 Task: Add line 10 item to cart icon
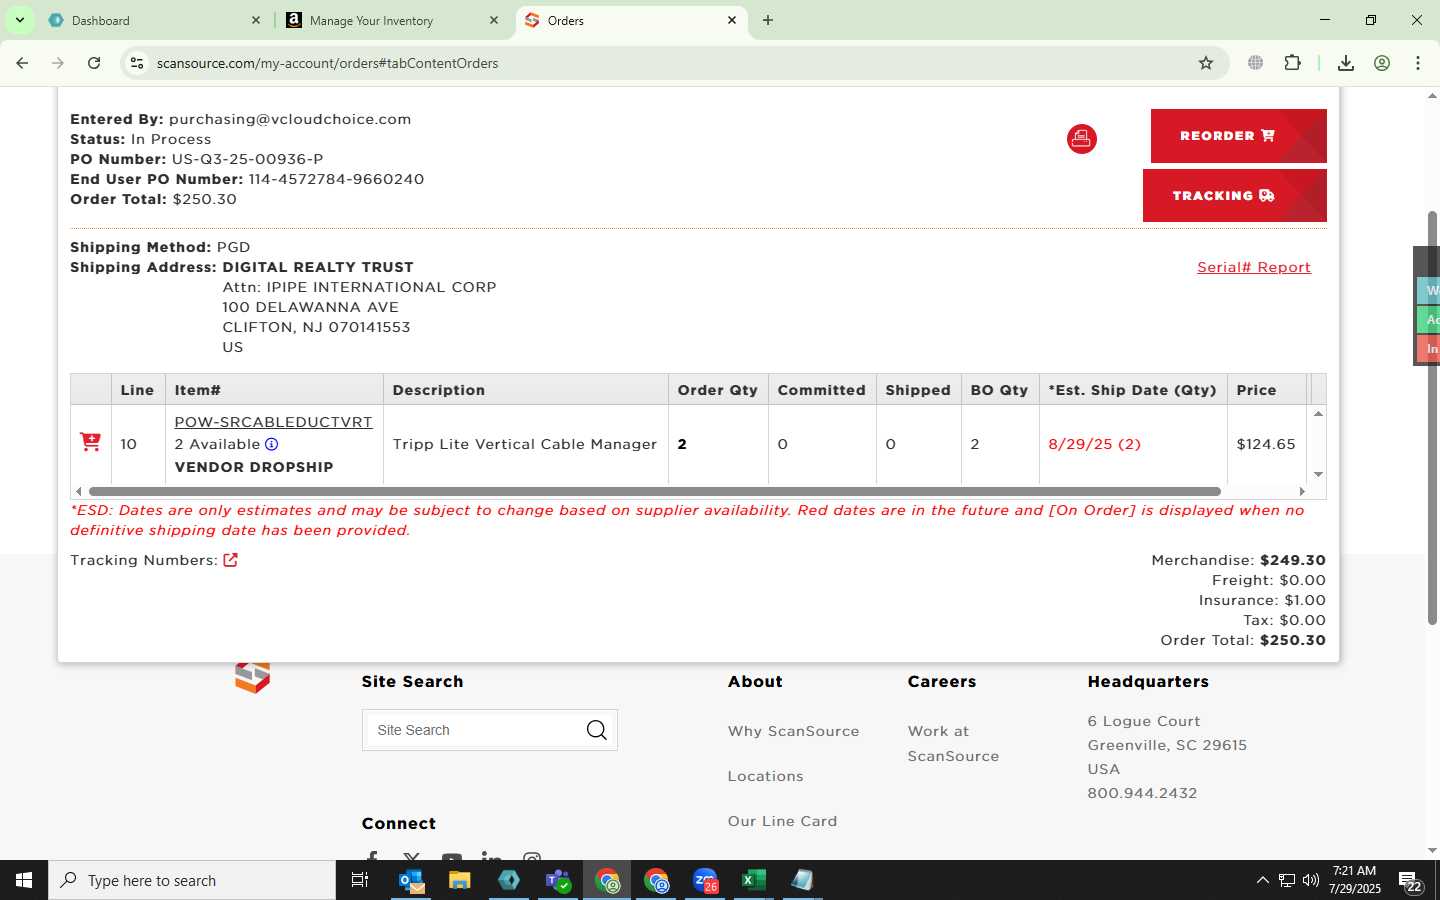click(x=90, y=442)
